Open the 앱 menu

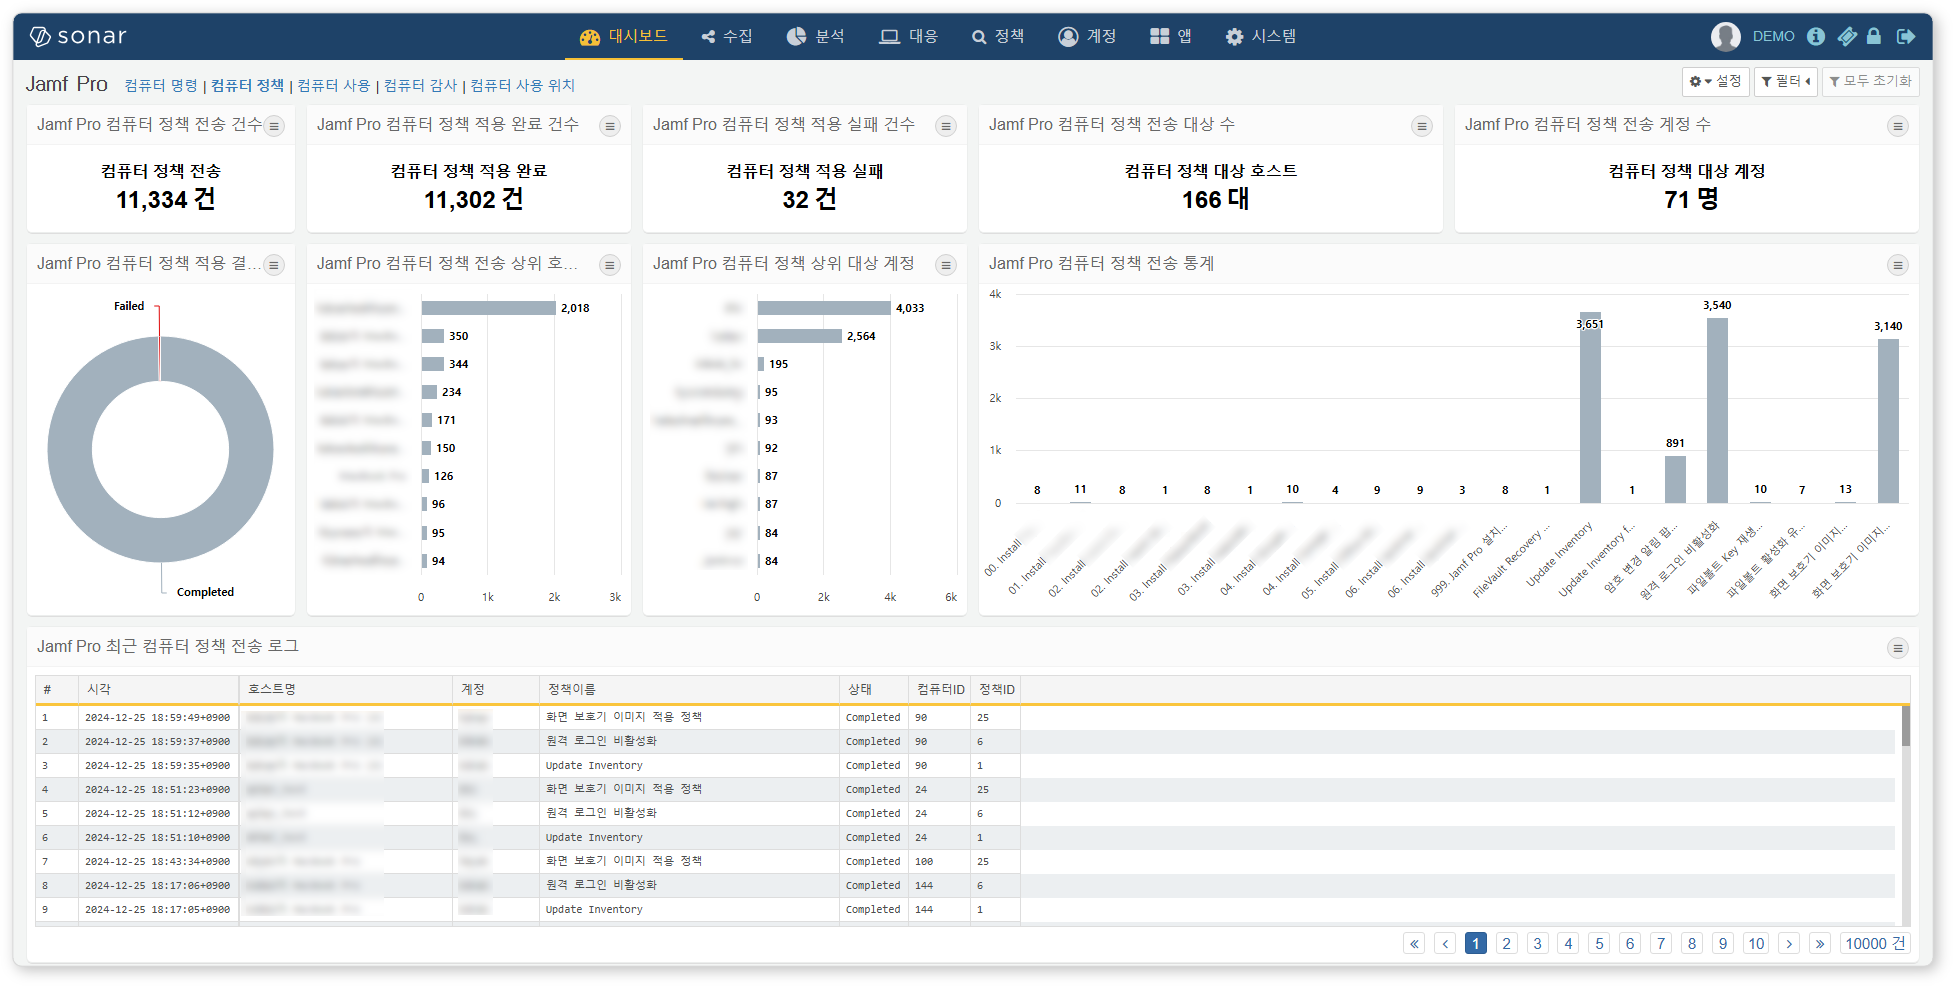point(1171,37)
